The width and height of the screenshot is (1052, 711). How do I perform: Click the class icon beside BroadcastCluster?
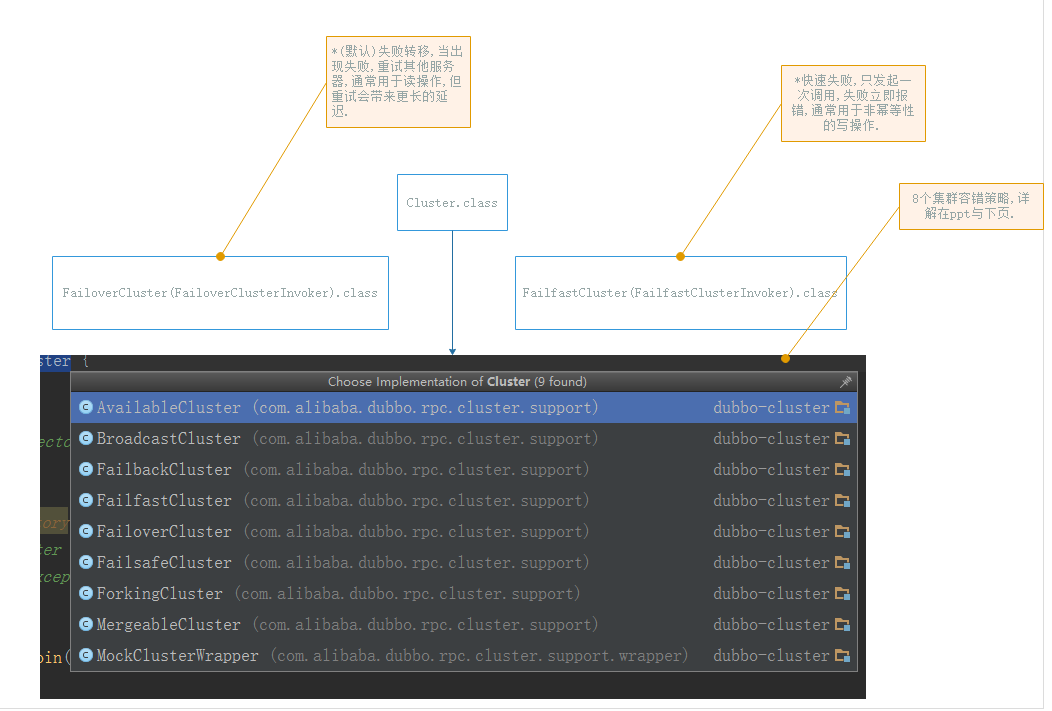[86, 439]
